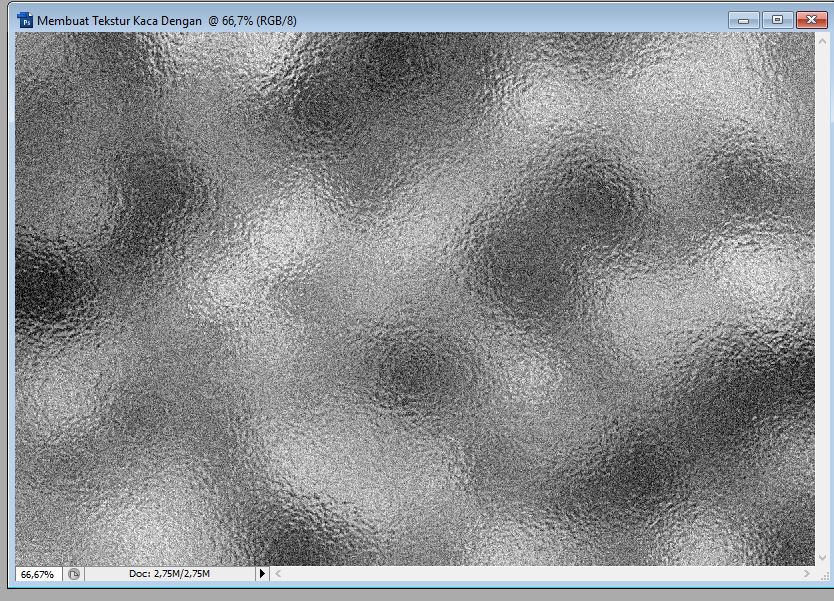The width and height of the screenshot is (834, 601).
Task: Minimize the Membuat Tekstur Kaca document window
Action: 744,20
